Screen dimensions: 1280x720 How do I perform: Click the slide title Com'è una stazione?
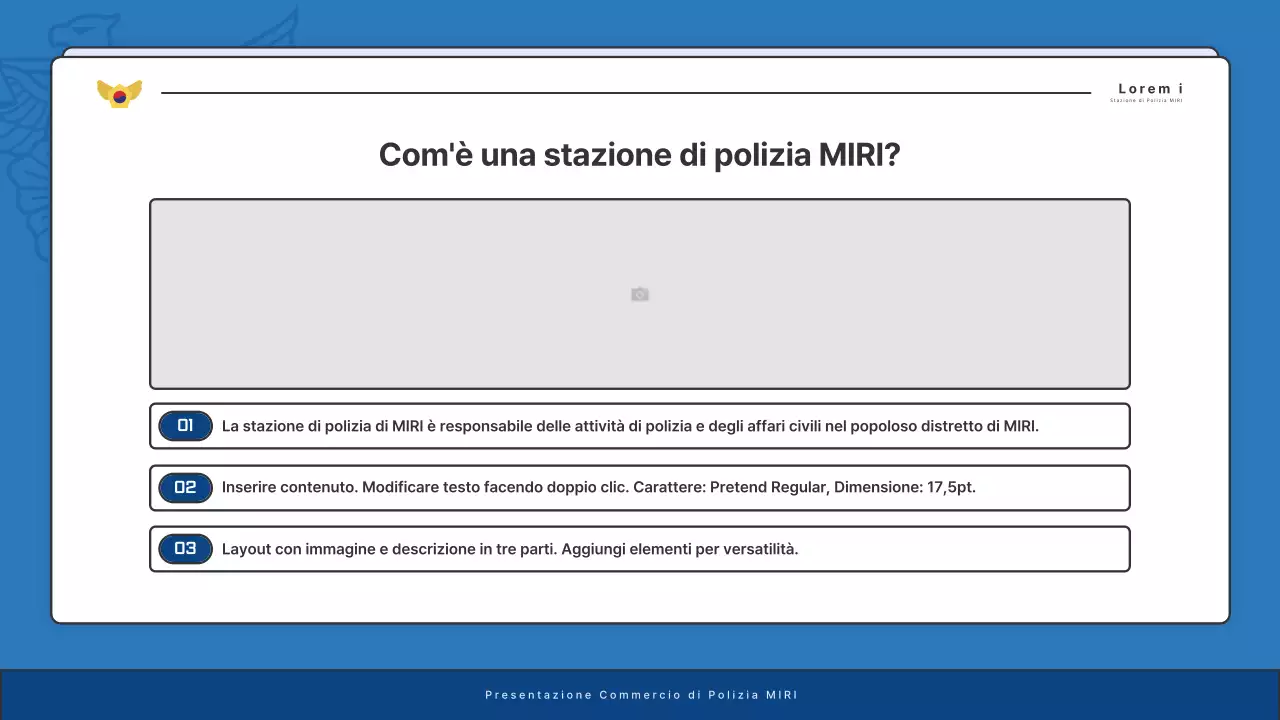(640, 155)
